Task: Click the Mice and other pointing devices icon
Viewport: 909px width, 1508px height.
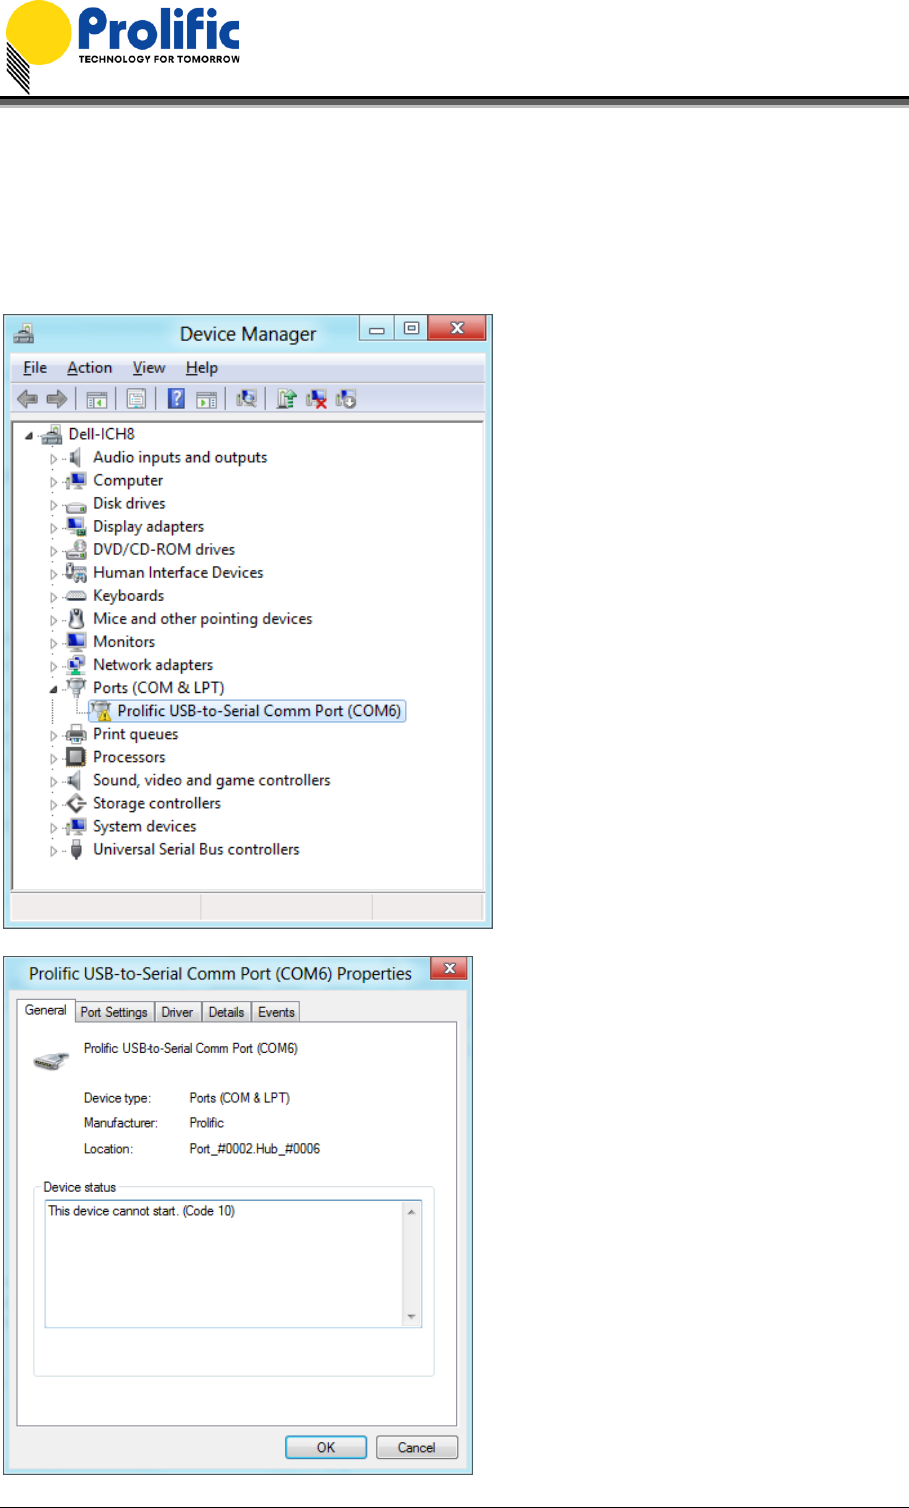Action: pyautogui.click(x=76, y=619)
